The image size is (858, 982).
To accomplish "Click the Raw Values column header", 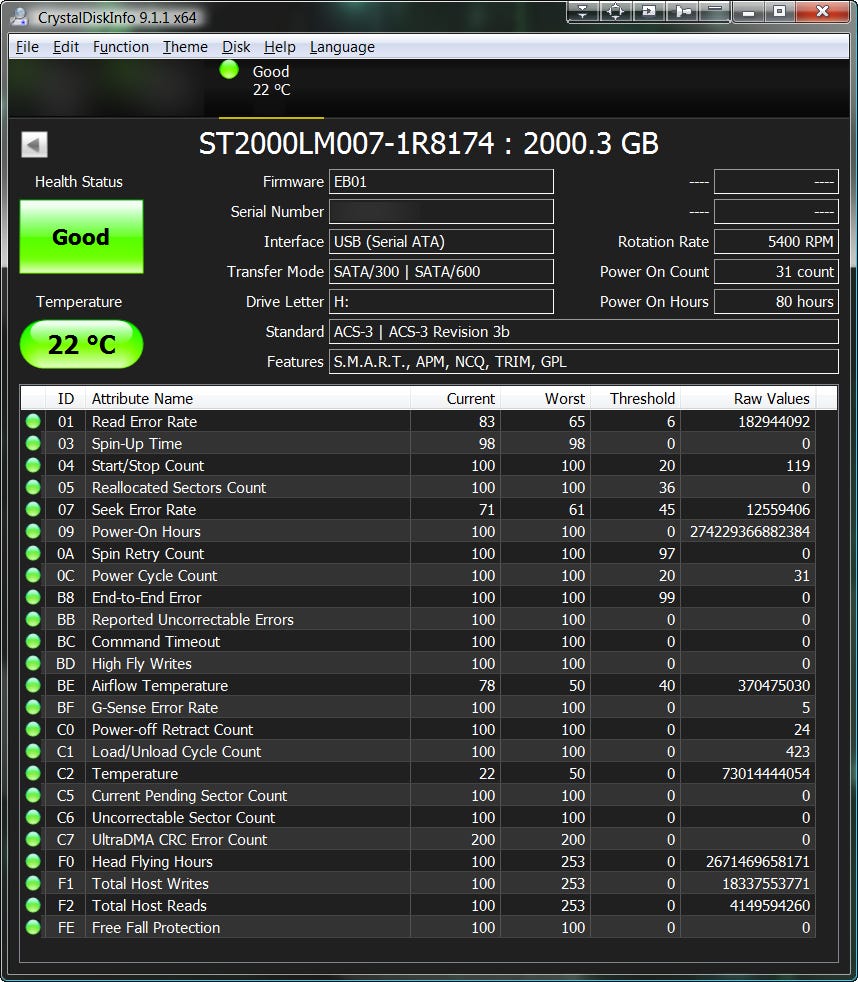I will [748, 398].
